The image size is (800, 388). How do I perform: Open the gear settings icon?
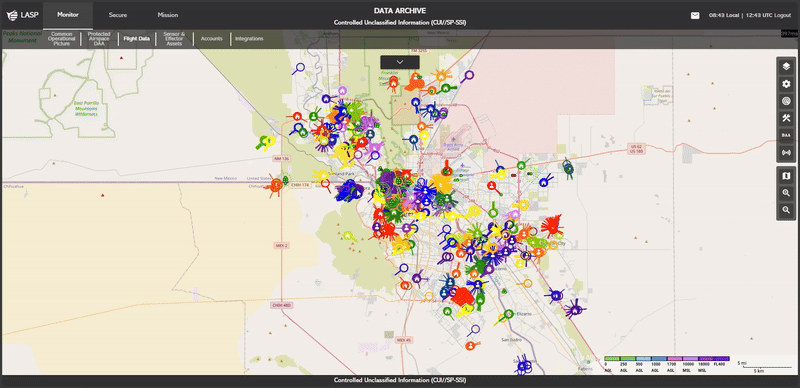[786, 84]
